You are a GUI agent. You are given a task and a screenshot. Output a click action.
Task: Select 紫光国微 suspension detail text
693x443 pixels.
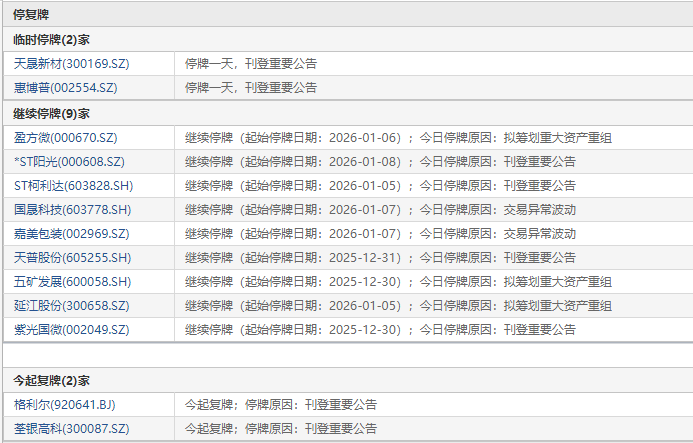coord(380,329)
